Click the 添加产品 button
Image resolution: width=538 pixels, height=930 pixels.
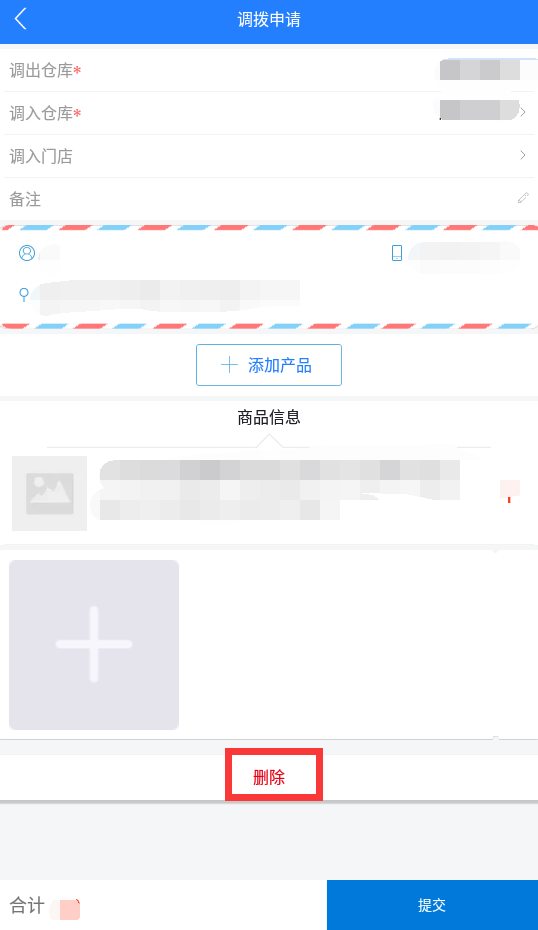click(x=269, y=365)
